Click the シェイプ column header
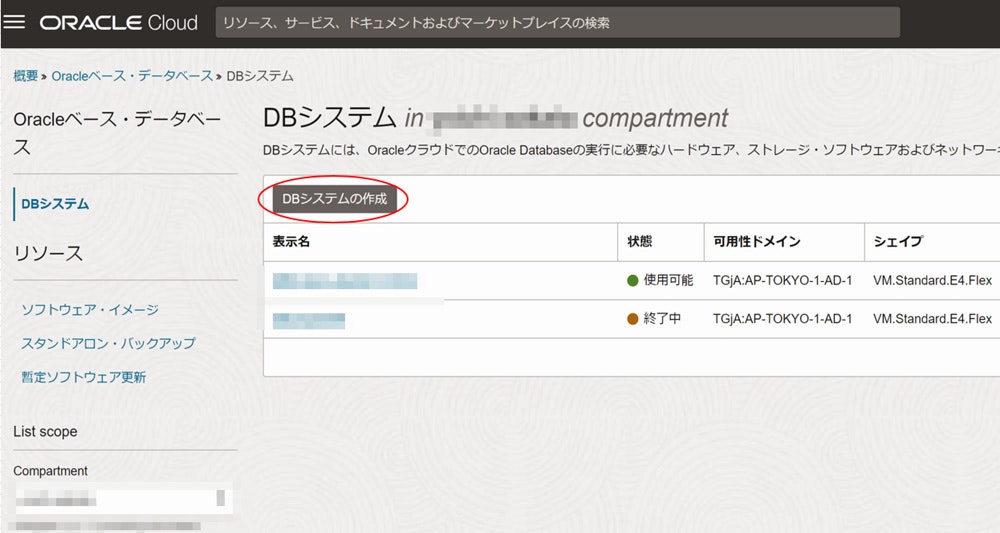 coord(898,242)
